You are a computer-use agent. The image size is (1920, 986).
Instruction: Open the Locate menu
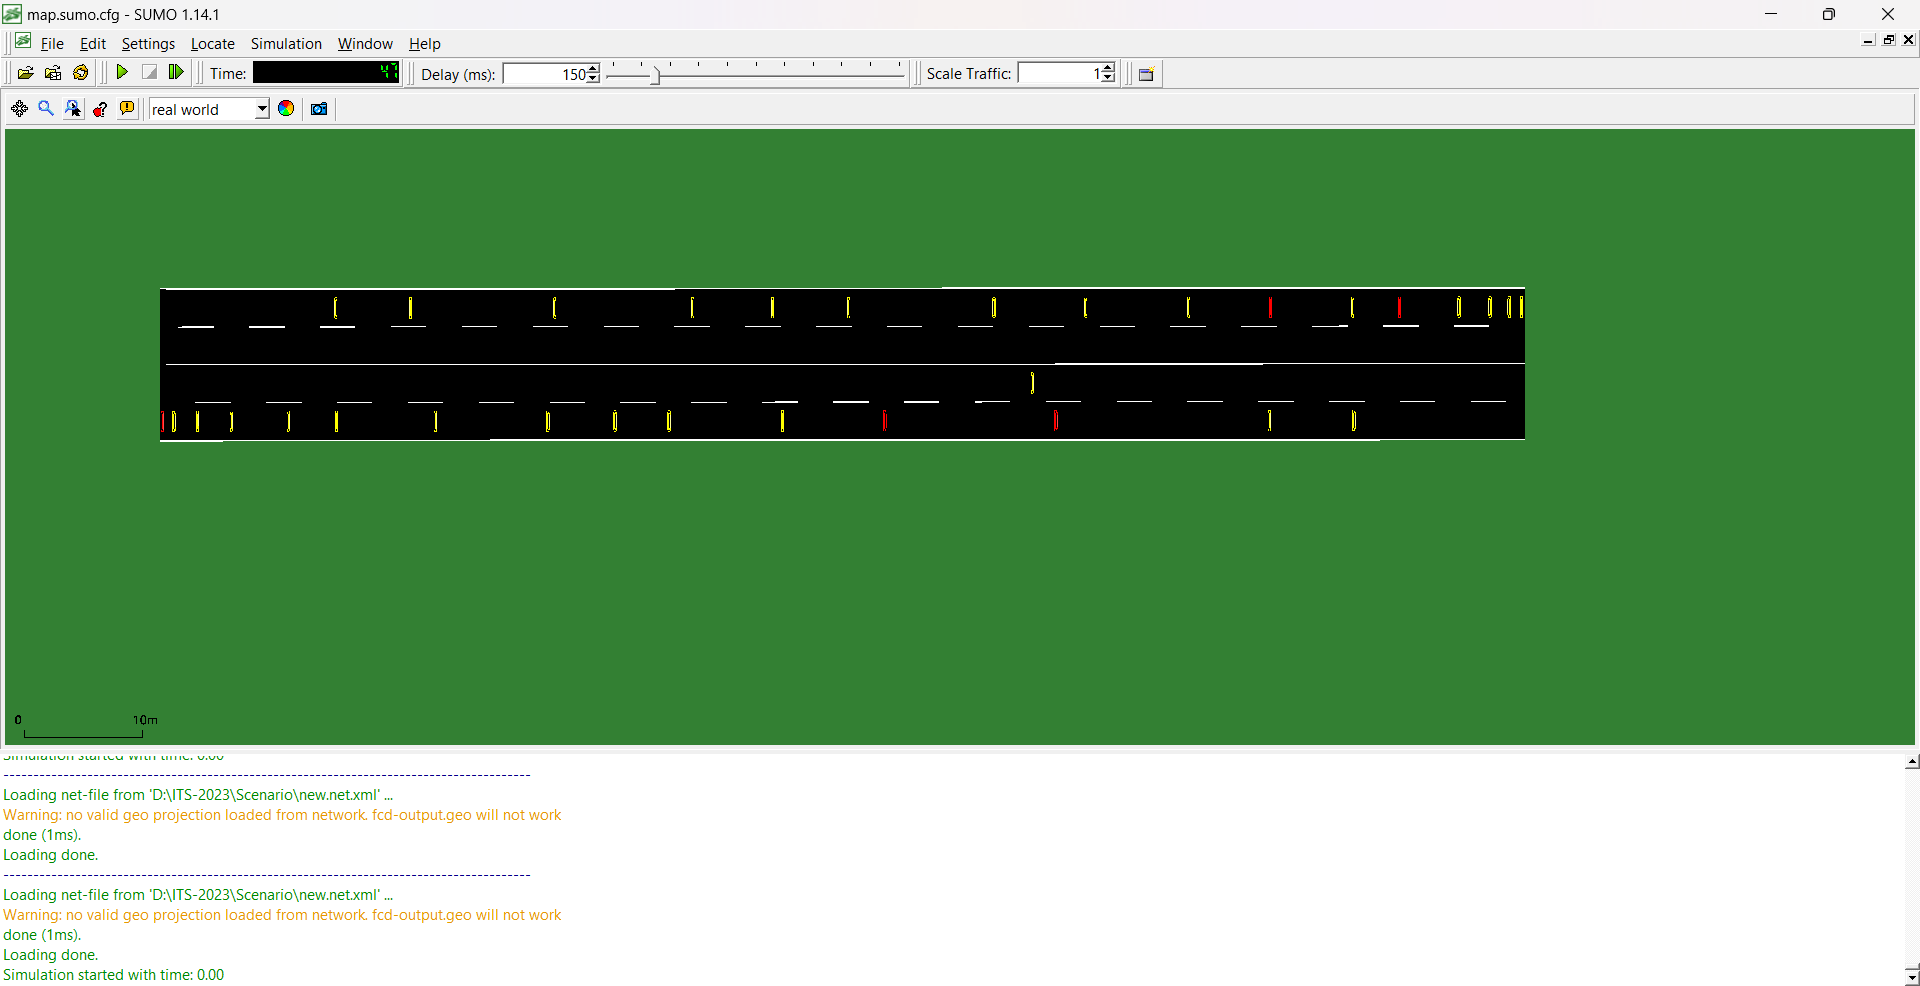click(213, 44)
